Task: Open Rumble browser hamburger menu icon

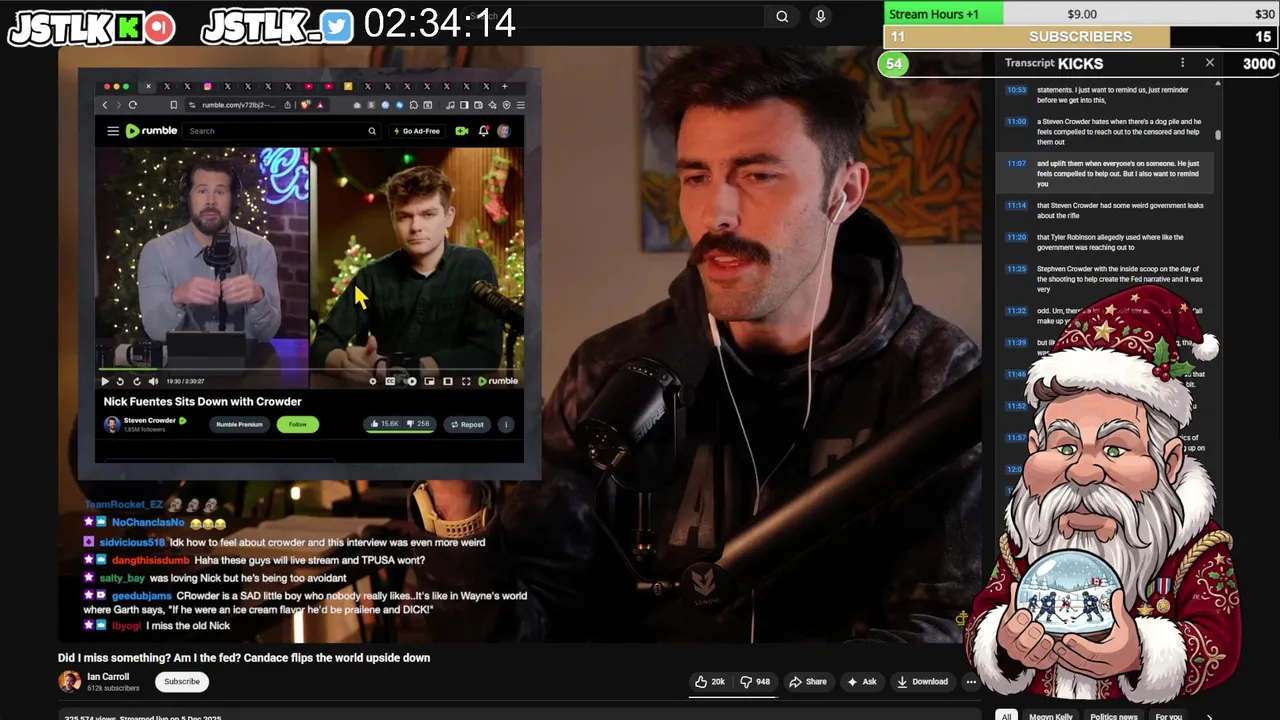Action: pyautogui.click(x=520, y=105)
